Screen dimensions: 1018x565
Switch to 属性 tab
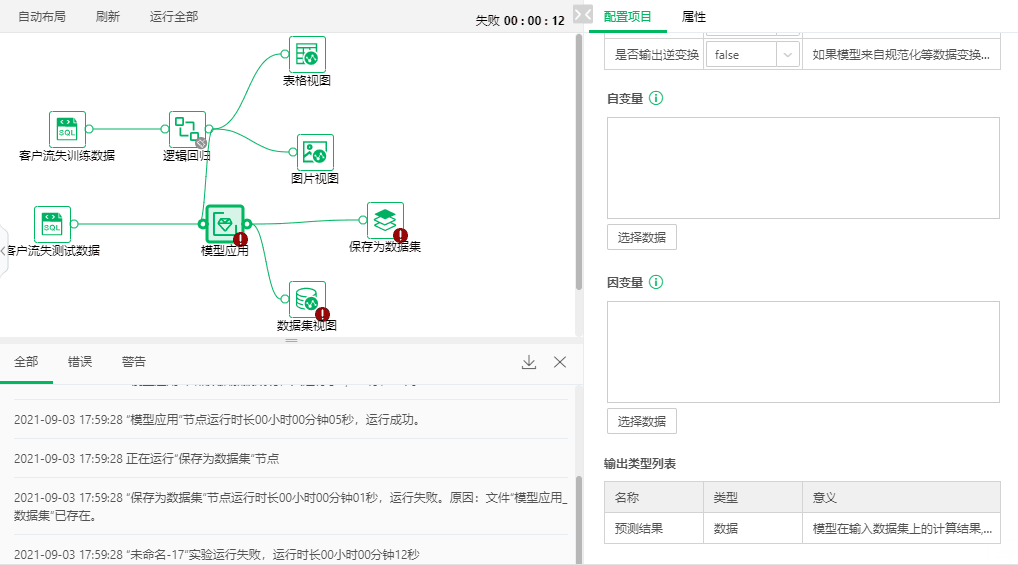pos(693,16)
